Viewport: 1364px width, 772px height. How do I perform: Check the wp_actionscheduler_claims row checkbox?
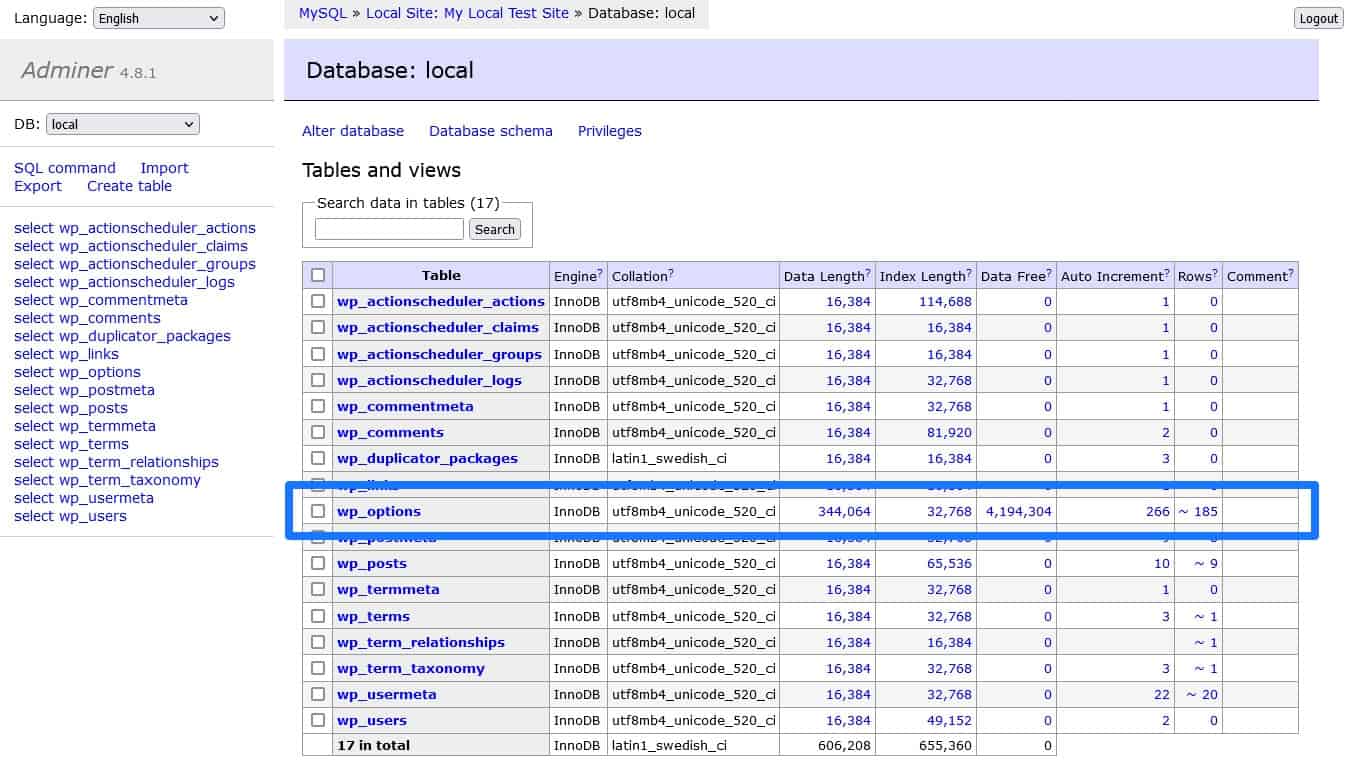coord(318,327)
